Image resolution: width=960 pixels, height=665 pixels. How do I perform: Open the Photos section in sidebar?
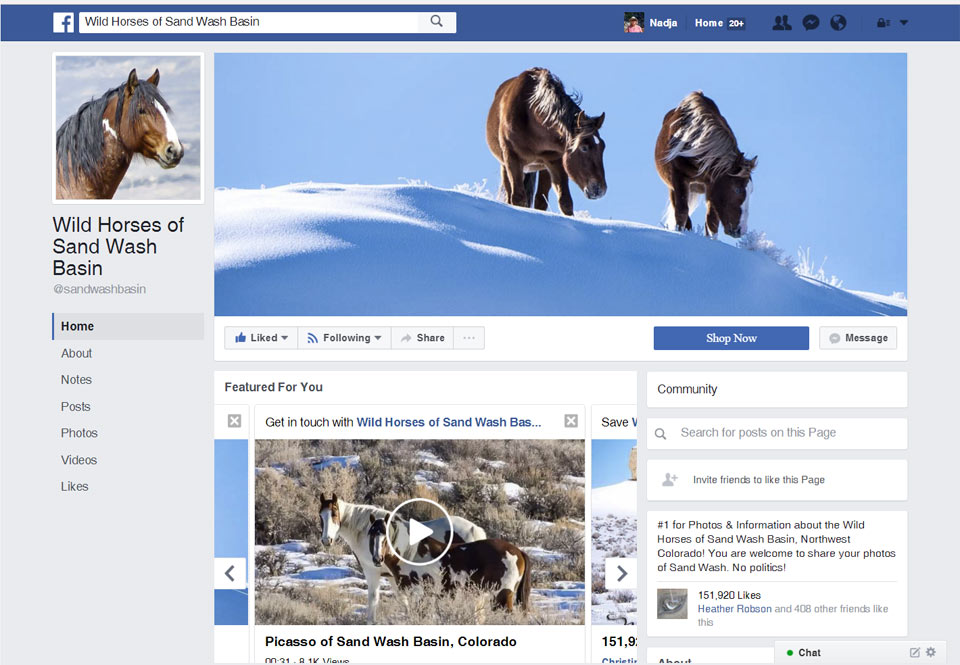(79, 433)
